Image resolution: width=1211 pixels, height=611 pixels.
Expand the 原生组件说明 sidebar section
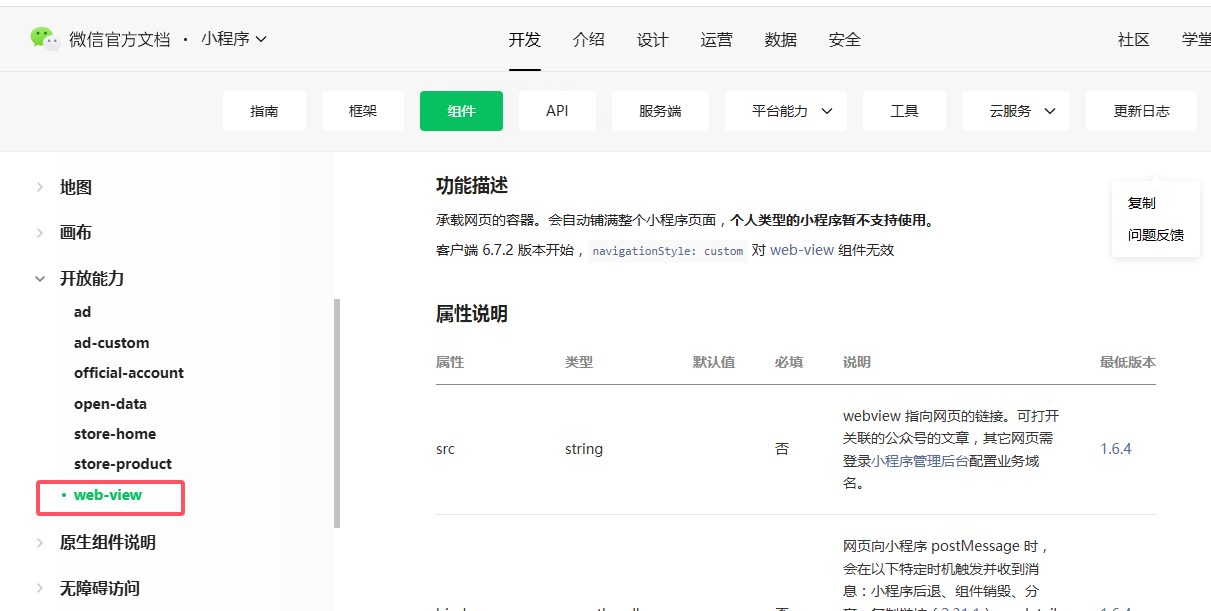pos(107,543)
